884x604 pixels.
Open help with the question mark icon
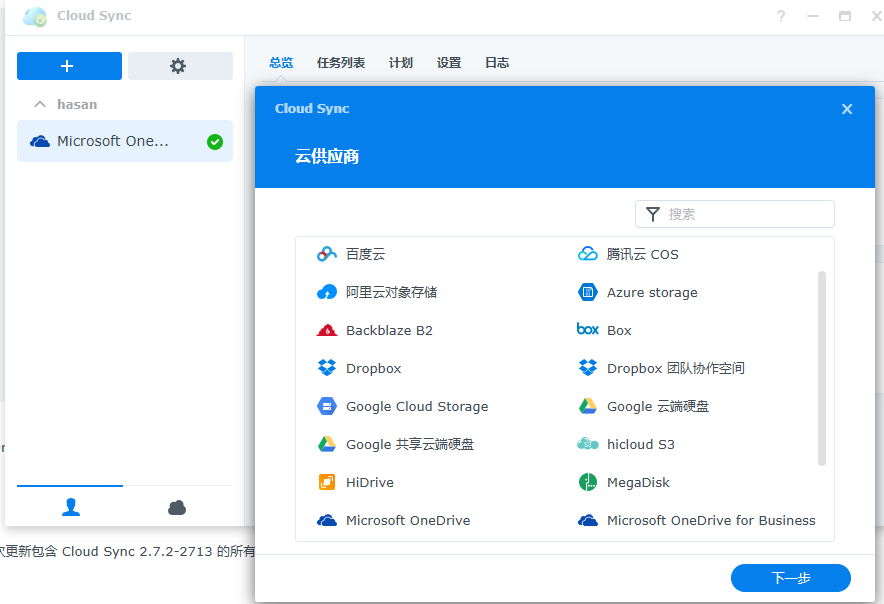[781, 16]
